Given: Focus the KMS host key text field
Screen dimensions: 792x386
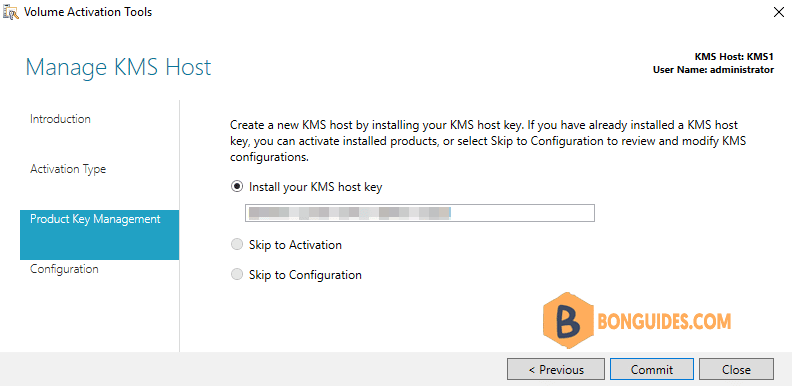Looking at the screenshot, I should tap(420, 213).
